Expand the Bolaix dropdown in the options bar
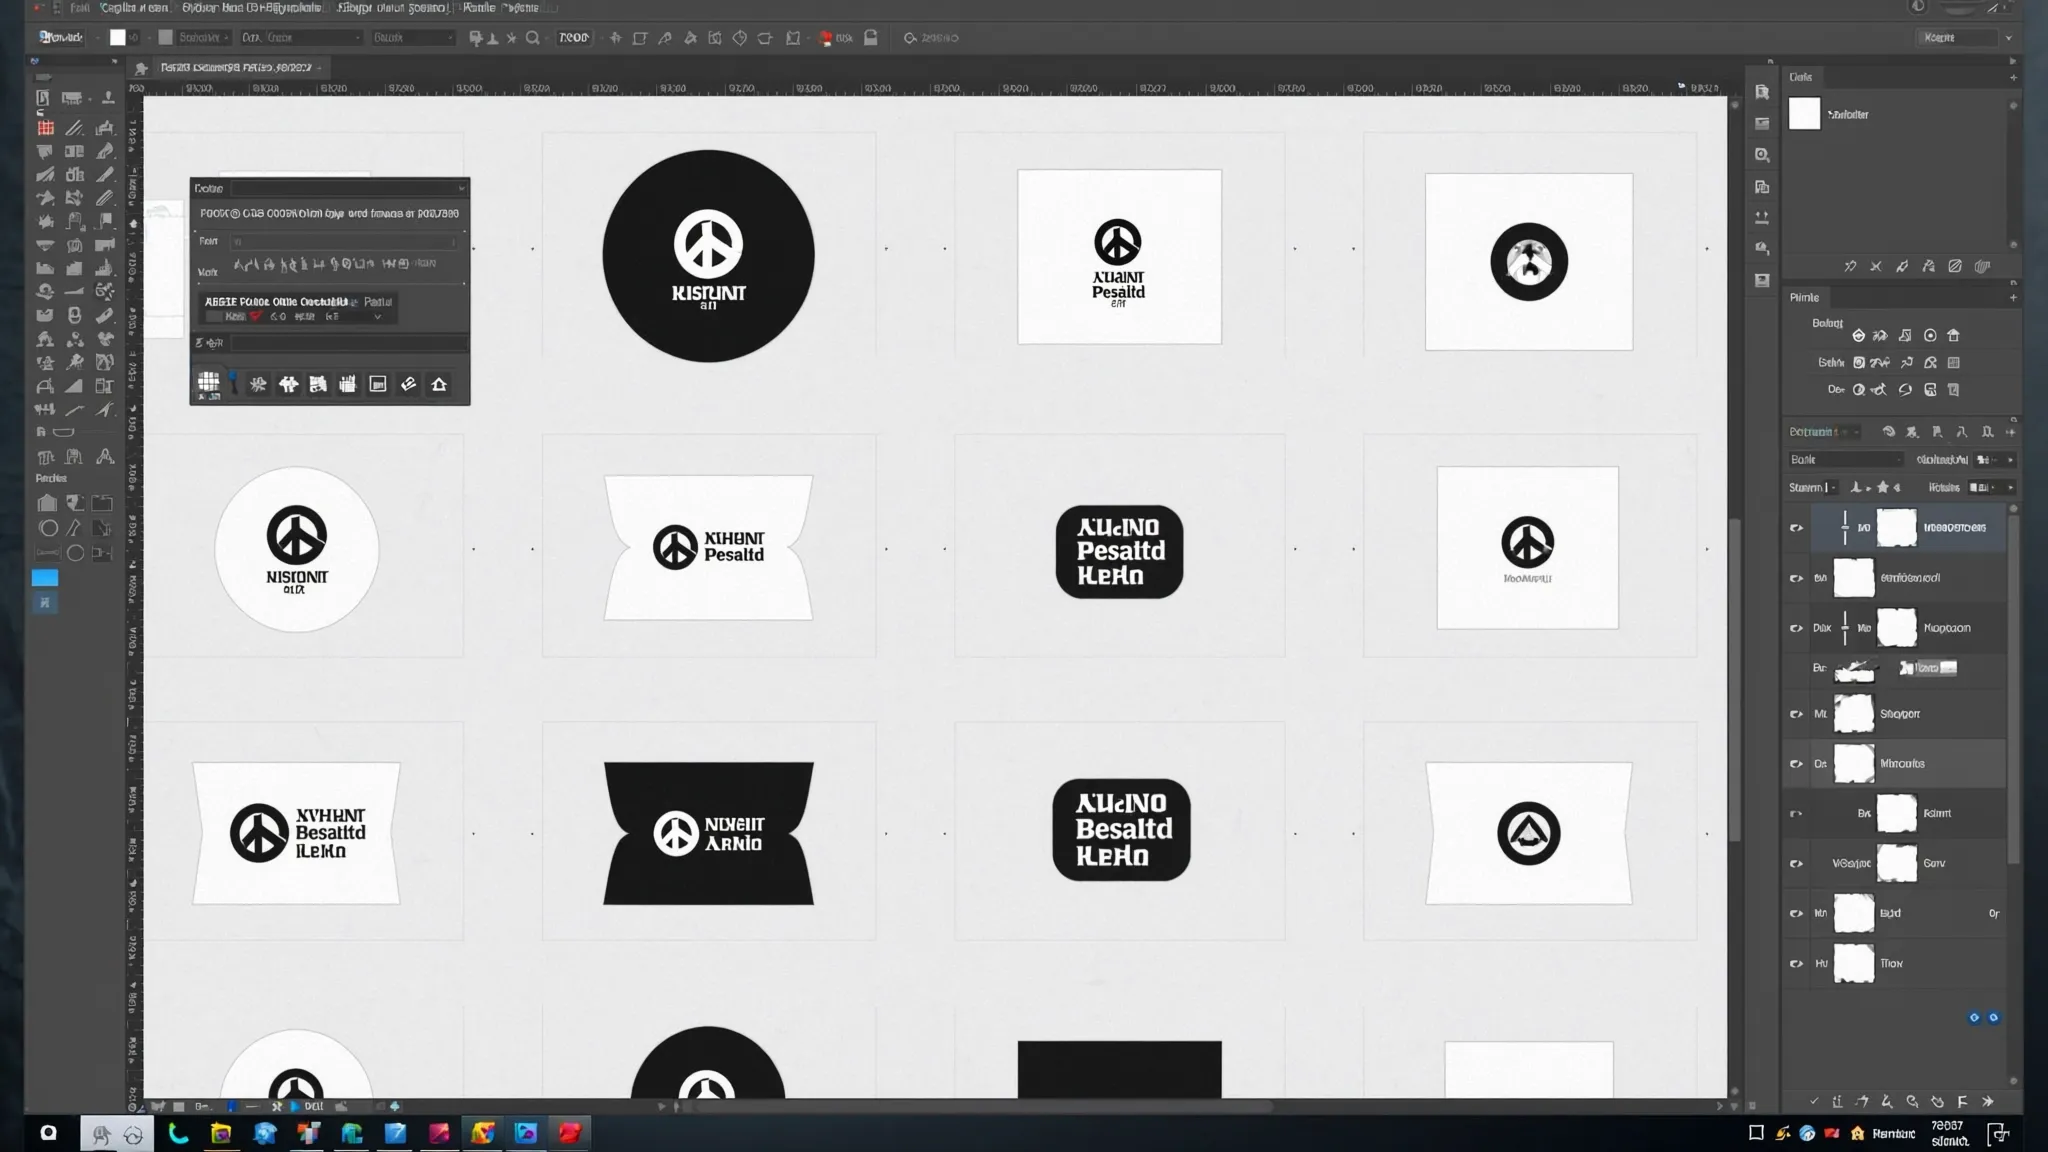This screenshot has width=2048, height=1152. 413,38
